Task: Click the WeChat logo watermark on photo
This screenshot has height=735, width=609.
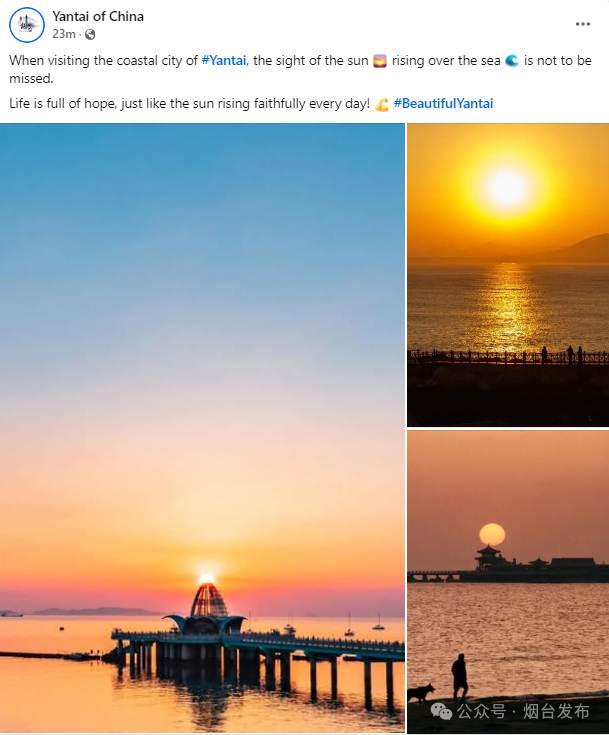Action: coord(441,711)
